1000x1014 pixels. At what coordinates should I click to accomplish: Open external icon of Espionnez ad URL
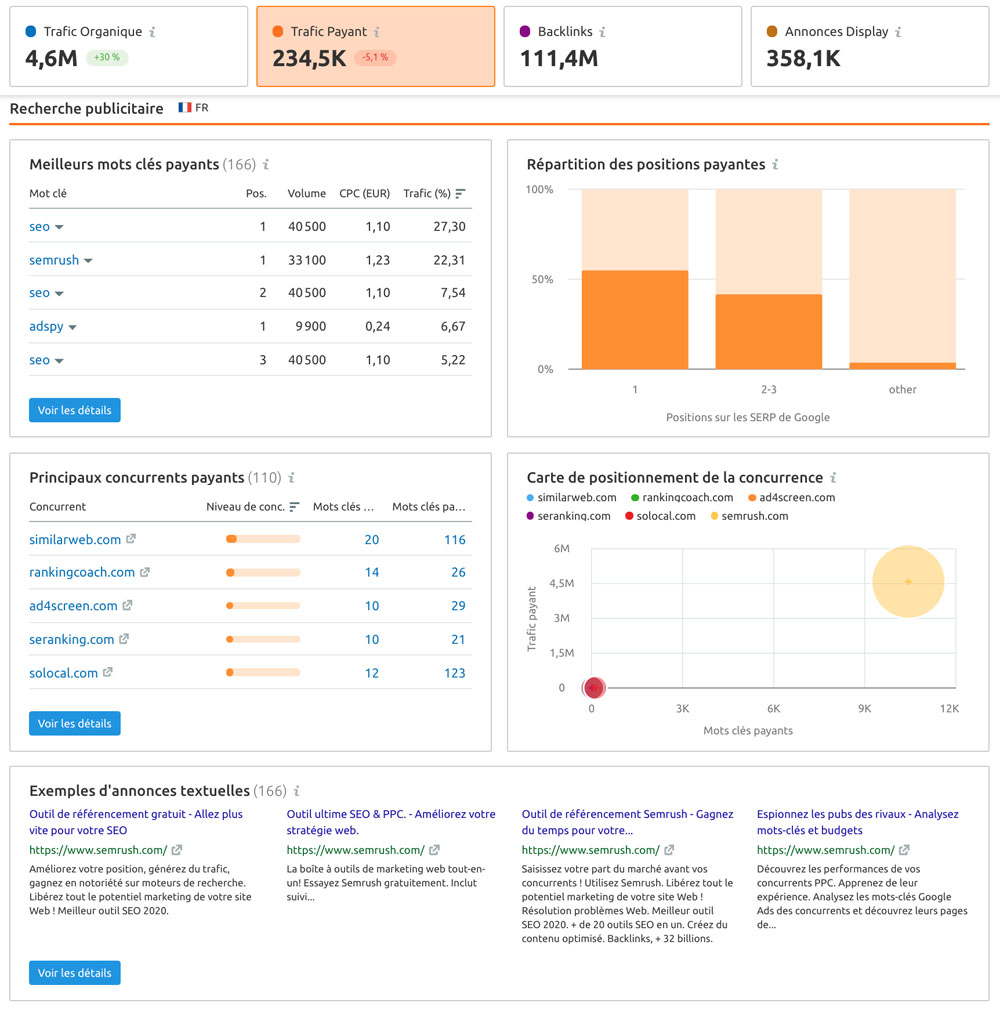(x=905, y=850)
